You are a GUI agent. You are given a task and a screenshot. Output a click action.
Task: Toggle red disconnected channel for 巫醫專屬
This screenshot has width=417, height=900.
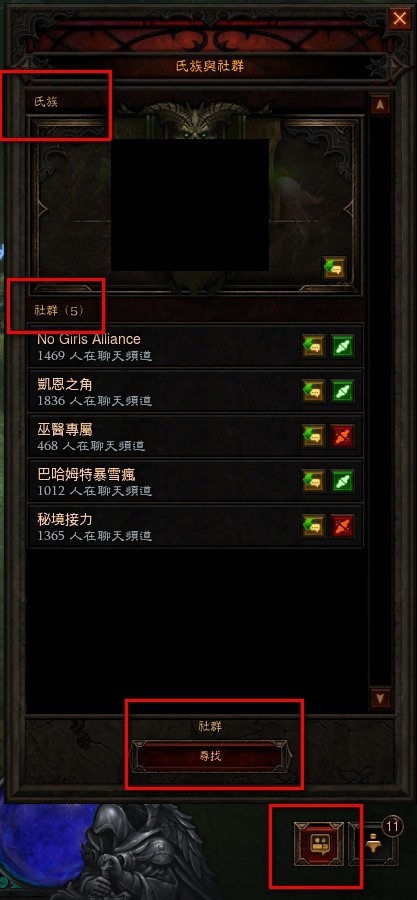pos(343,436)
